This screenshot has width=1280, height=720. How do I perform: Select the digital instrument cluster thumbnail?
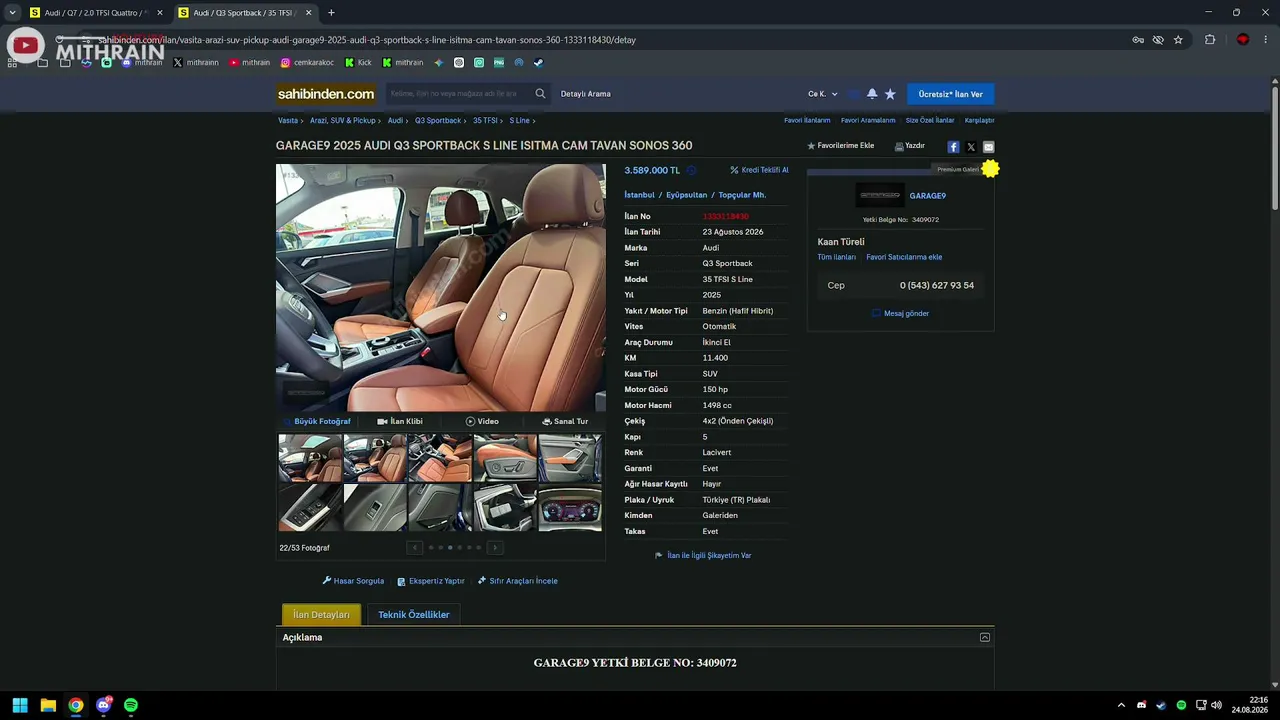click(570, 507)
